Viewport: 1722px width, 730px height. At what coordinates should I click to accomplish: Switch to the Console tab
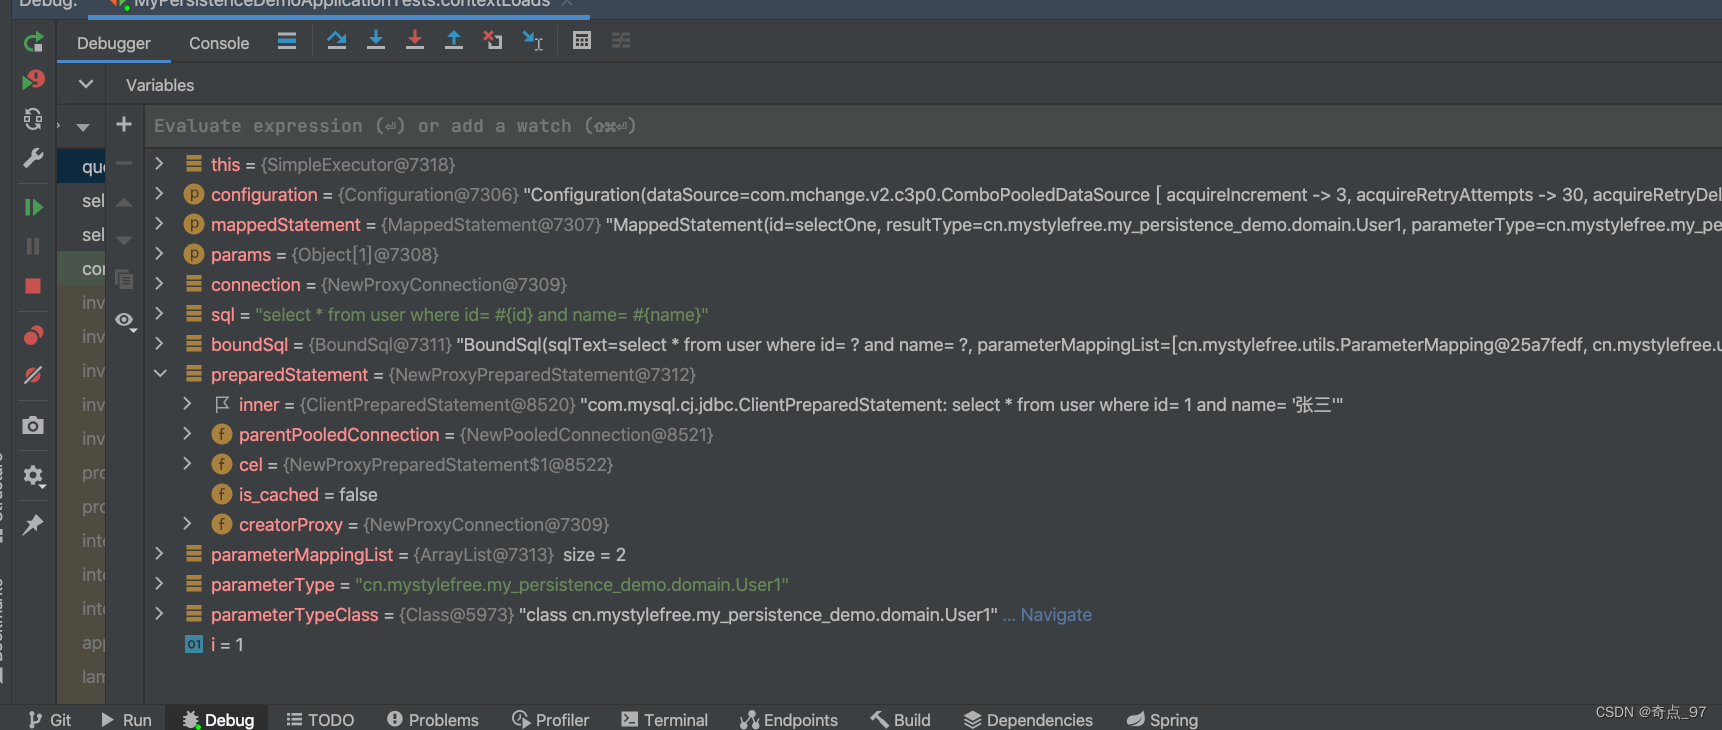coord(219,43)
